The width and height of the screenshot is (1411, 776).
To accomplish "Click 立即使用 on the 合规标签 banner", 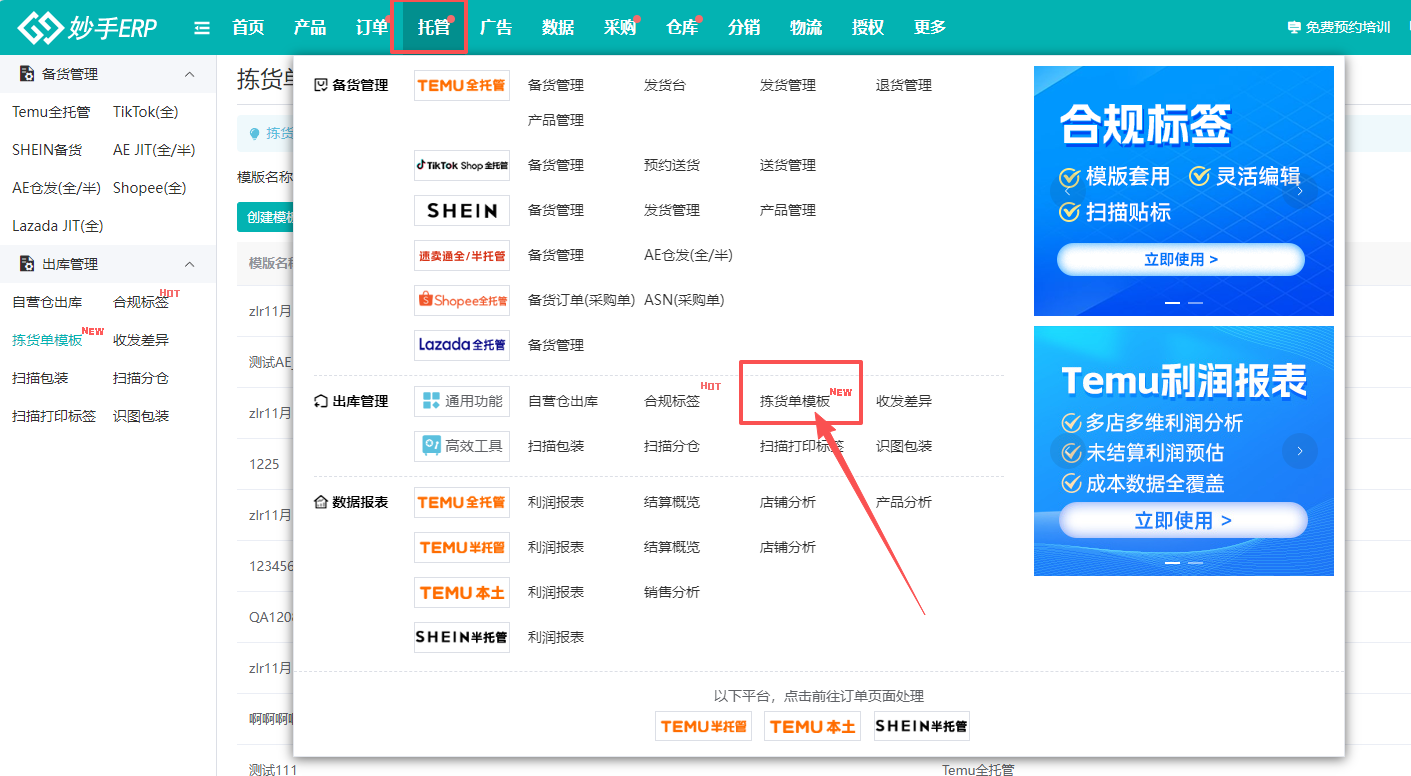I will [1181, 259].
